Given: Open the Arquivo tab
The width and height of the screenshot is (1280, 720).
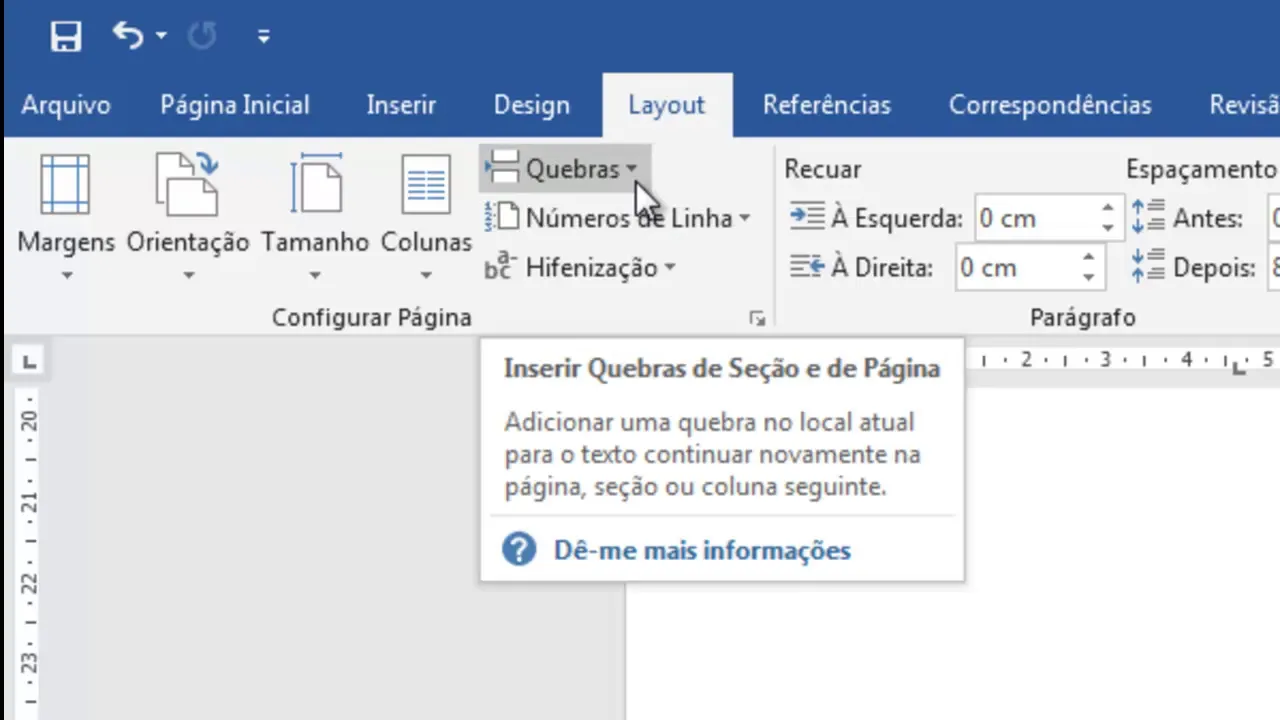Looking at the screenshot, I should [x=66, y=105].
